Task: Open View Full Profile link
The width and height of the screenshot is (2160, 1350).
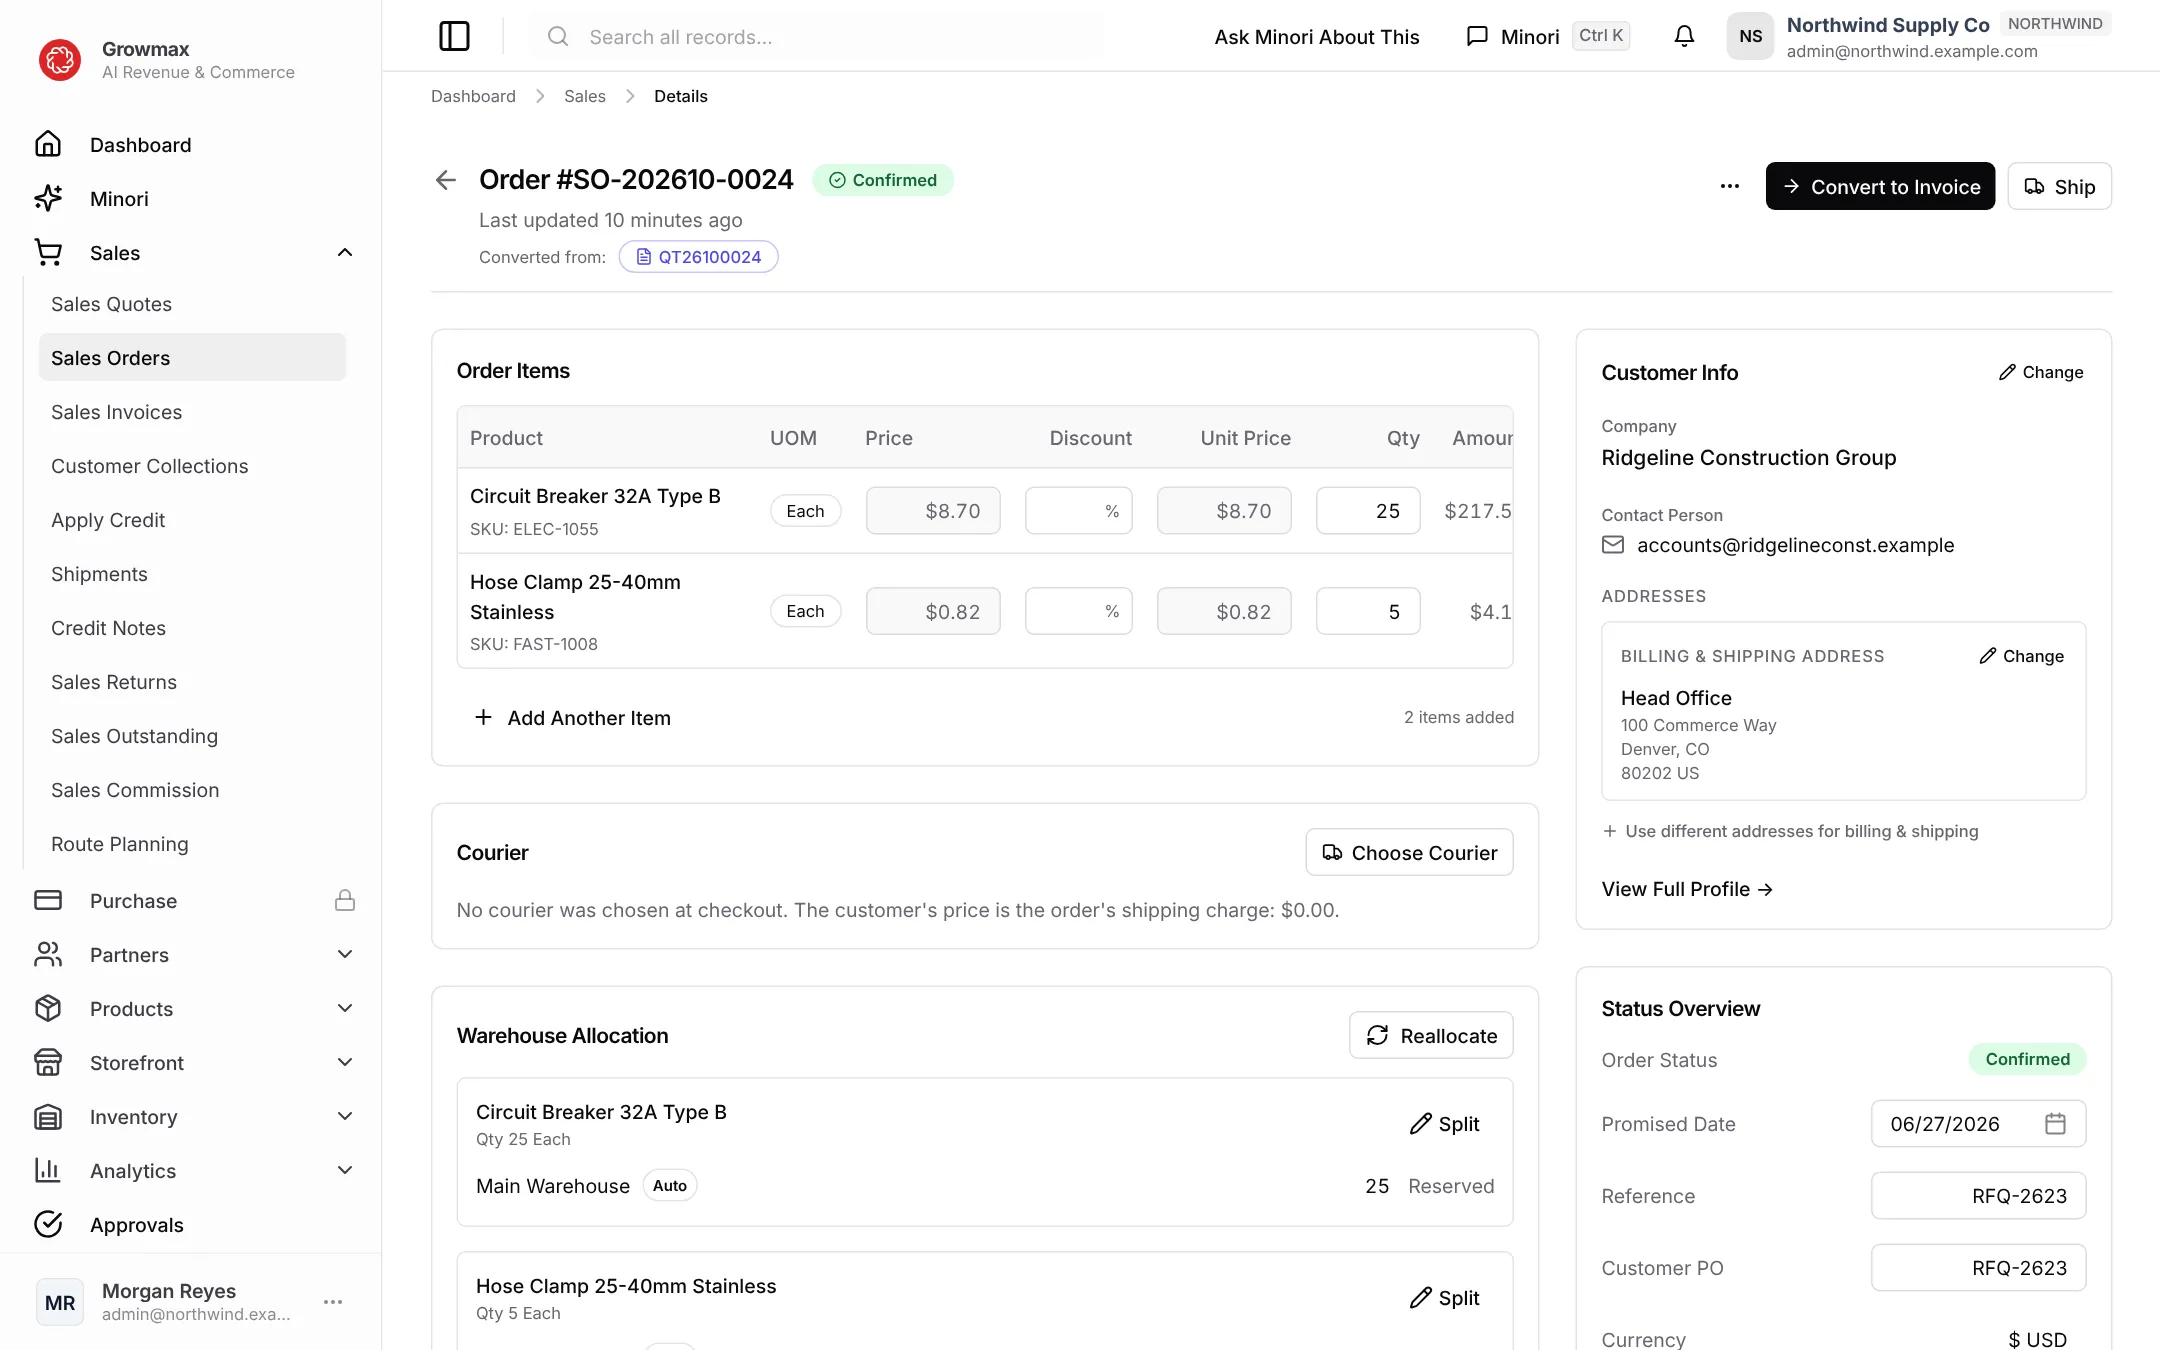Action: coord(1687,889)
